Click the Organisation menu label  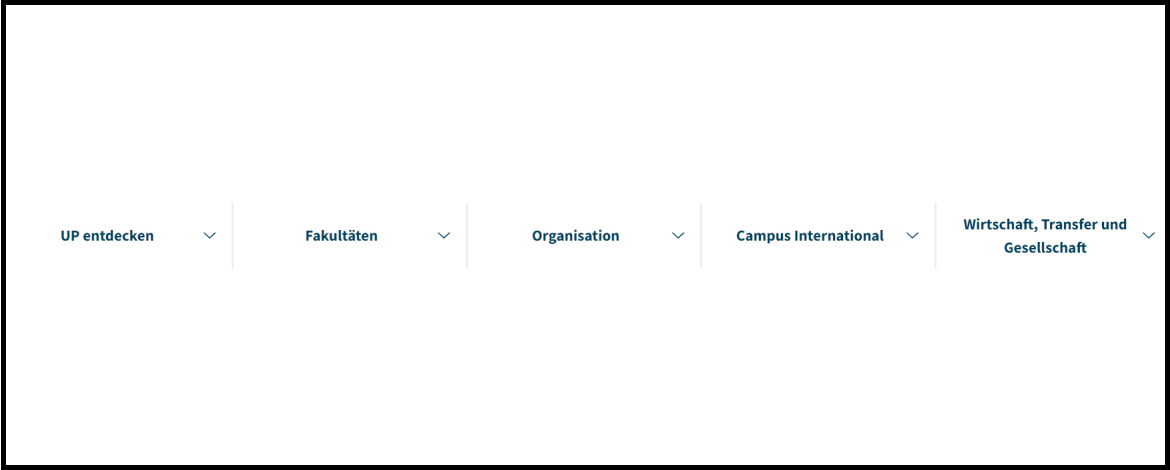pyautogui.click(x=575, y=236)
